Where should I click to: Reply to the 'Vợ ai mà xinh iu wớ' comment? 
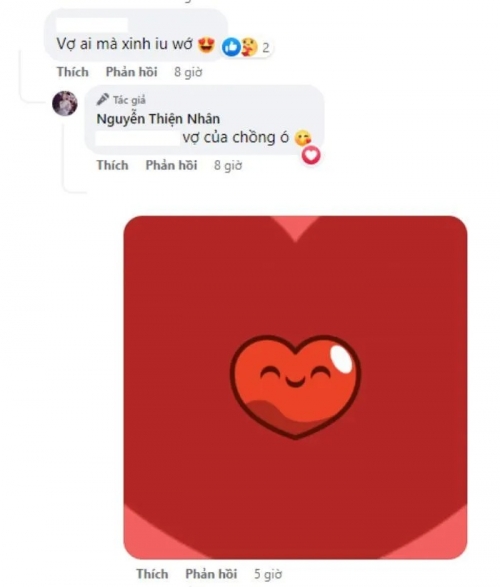click(131, 72)
